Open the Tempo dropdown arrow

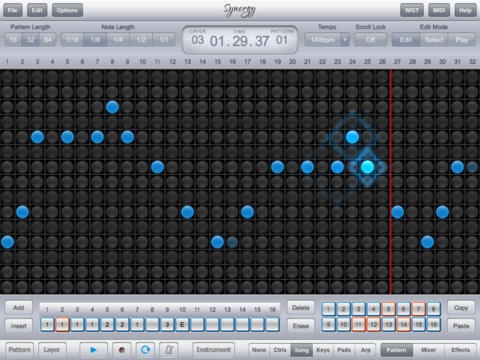point(345,40)
